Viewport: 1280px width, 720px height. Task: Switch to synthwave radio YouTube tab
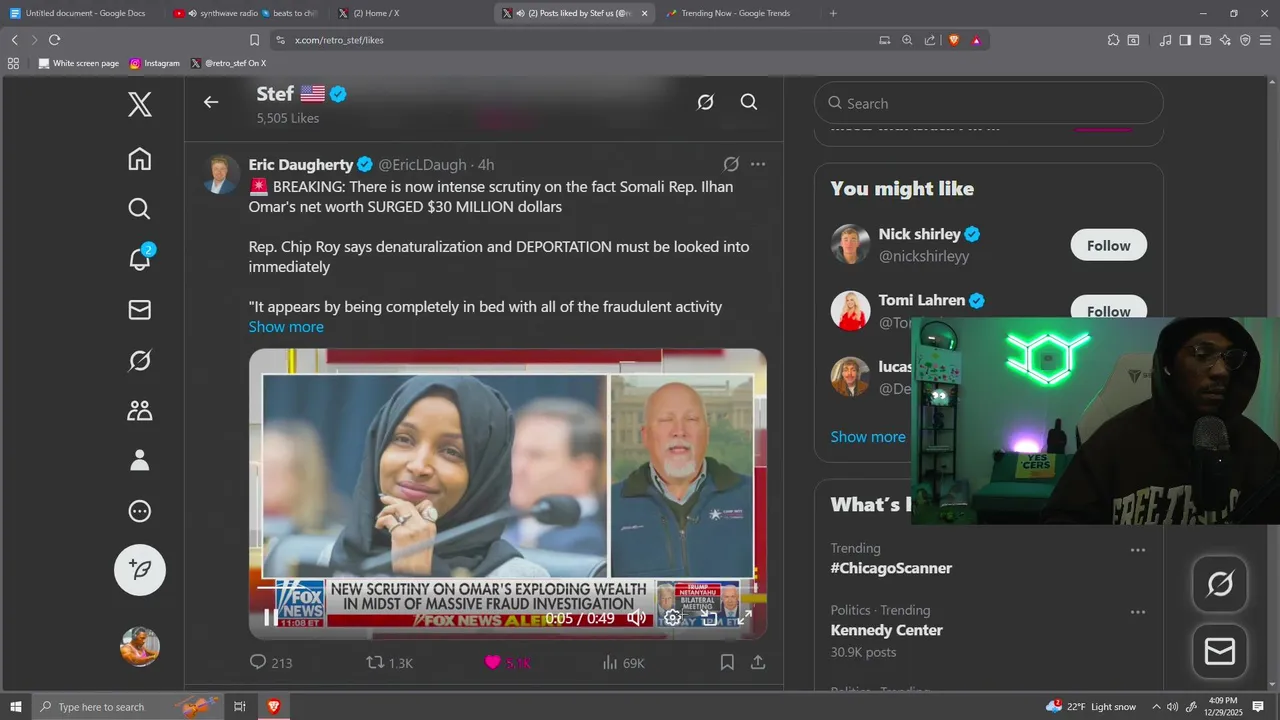click(245, 13)
